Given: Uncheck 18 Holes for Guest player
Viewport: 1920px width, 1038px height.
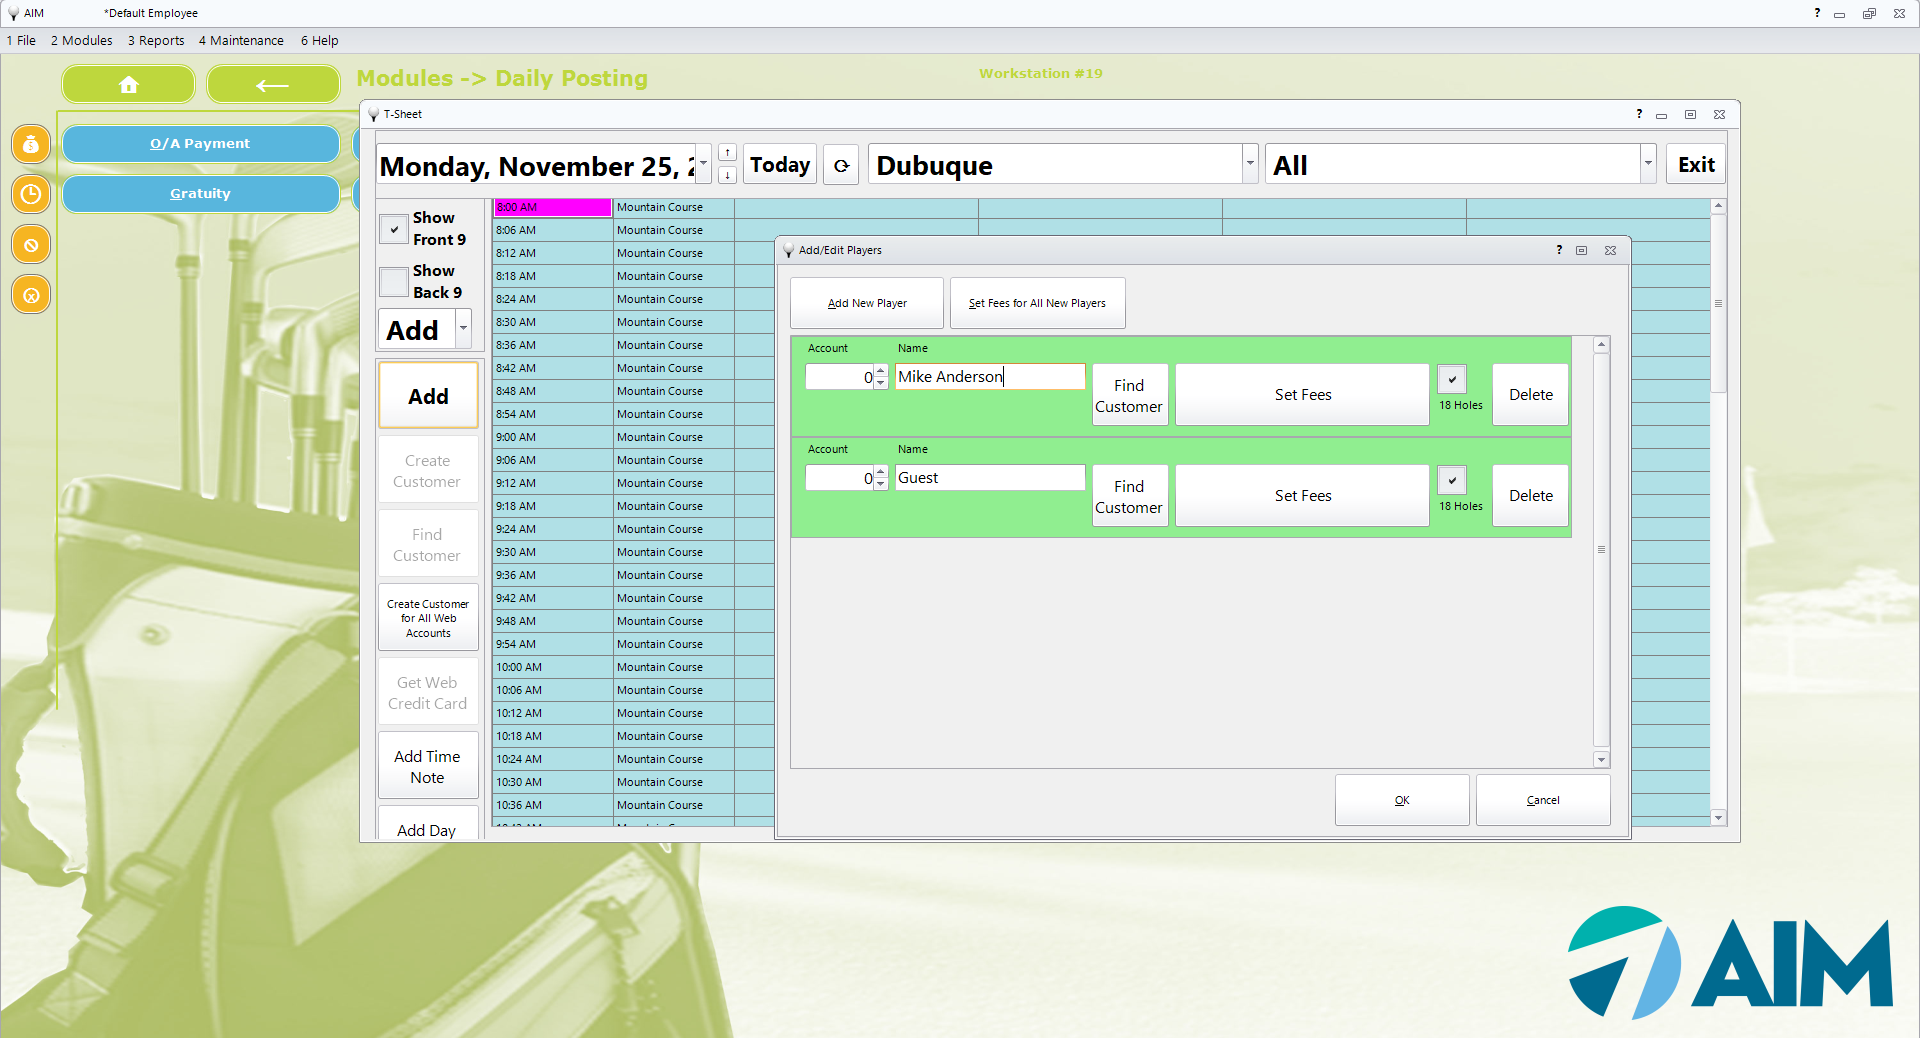Looking at the screenshot, I should click(1451, 480).
